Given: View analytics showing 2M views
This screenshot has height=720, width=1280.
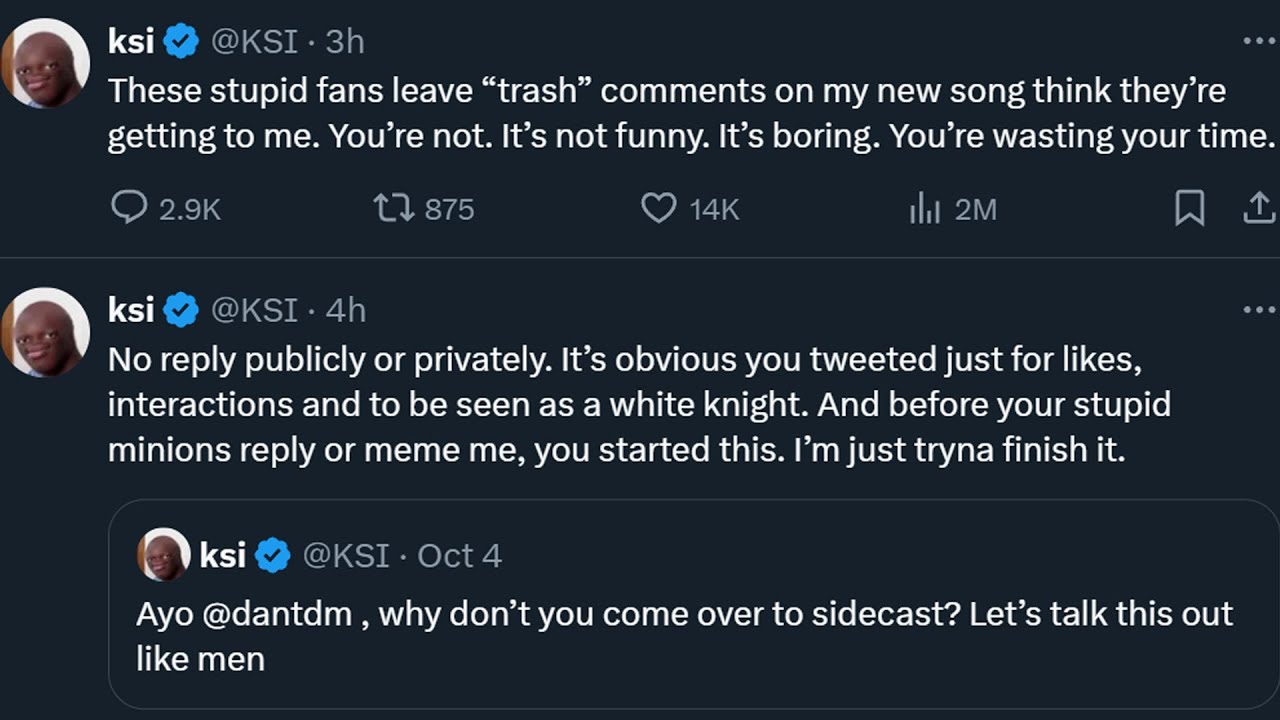Looking at the screenshot, I should pos(924,208).
